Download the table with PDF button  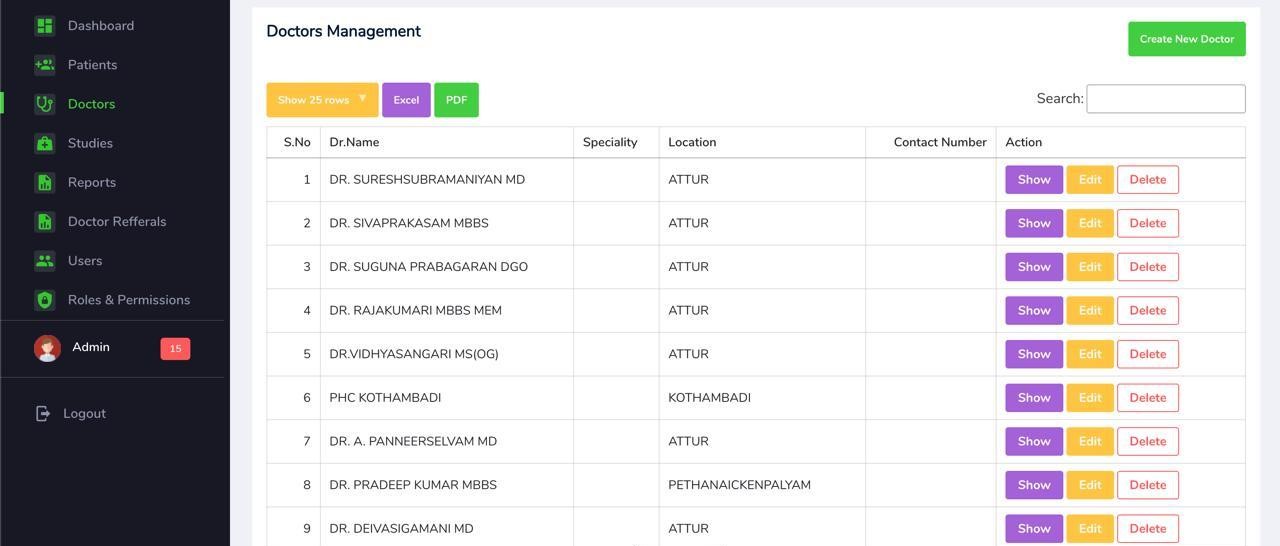click(x=456, y=100)
